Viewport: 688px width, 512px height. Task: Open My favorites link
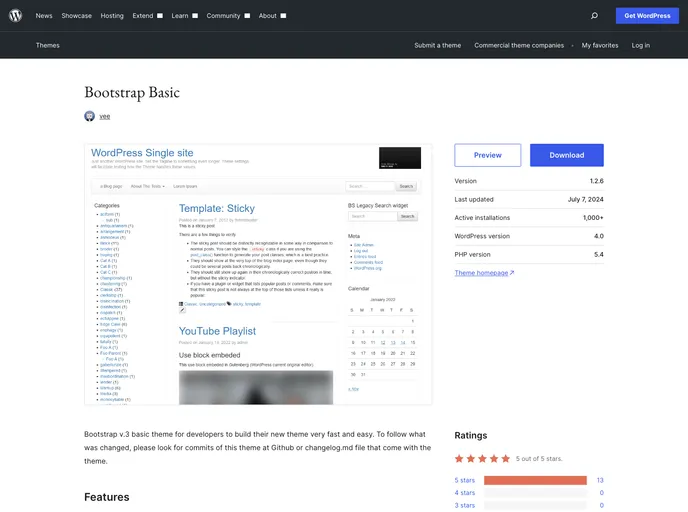[x=600, y=45]
